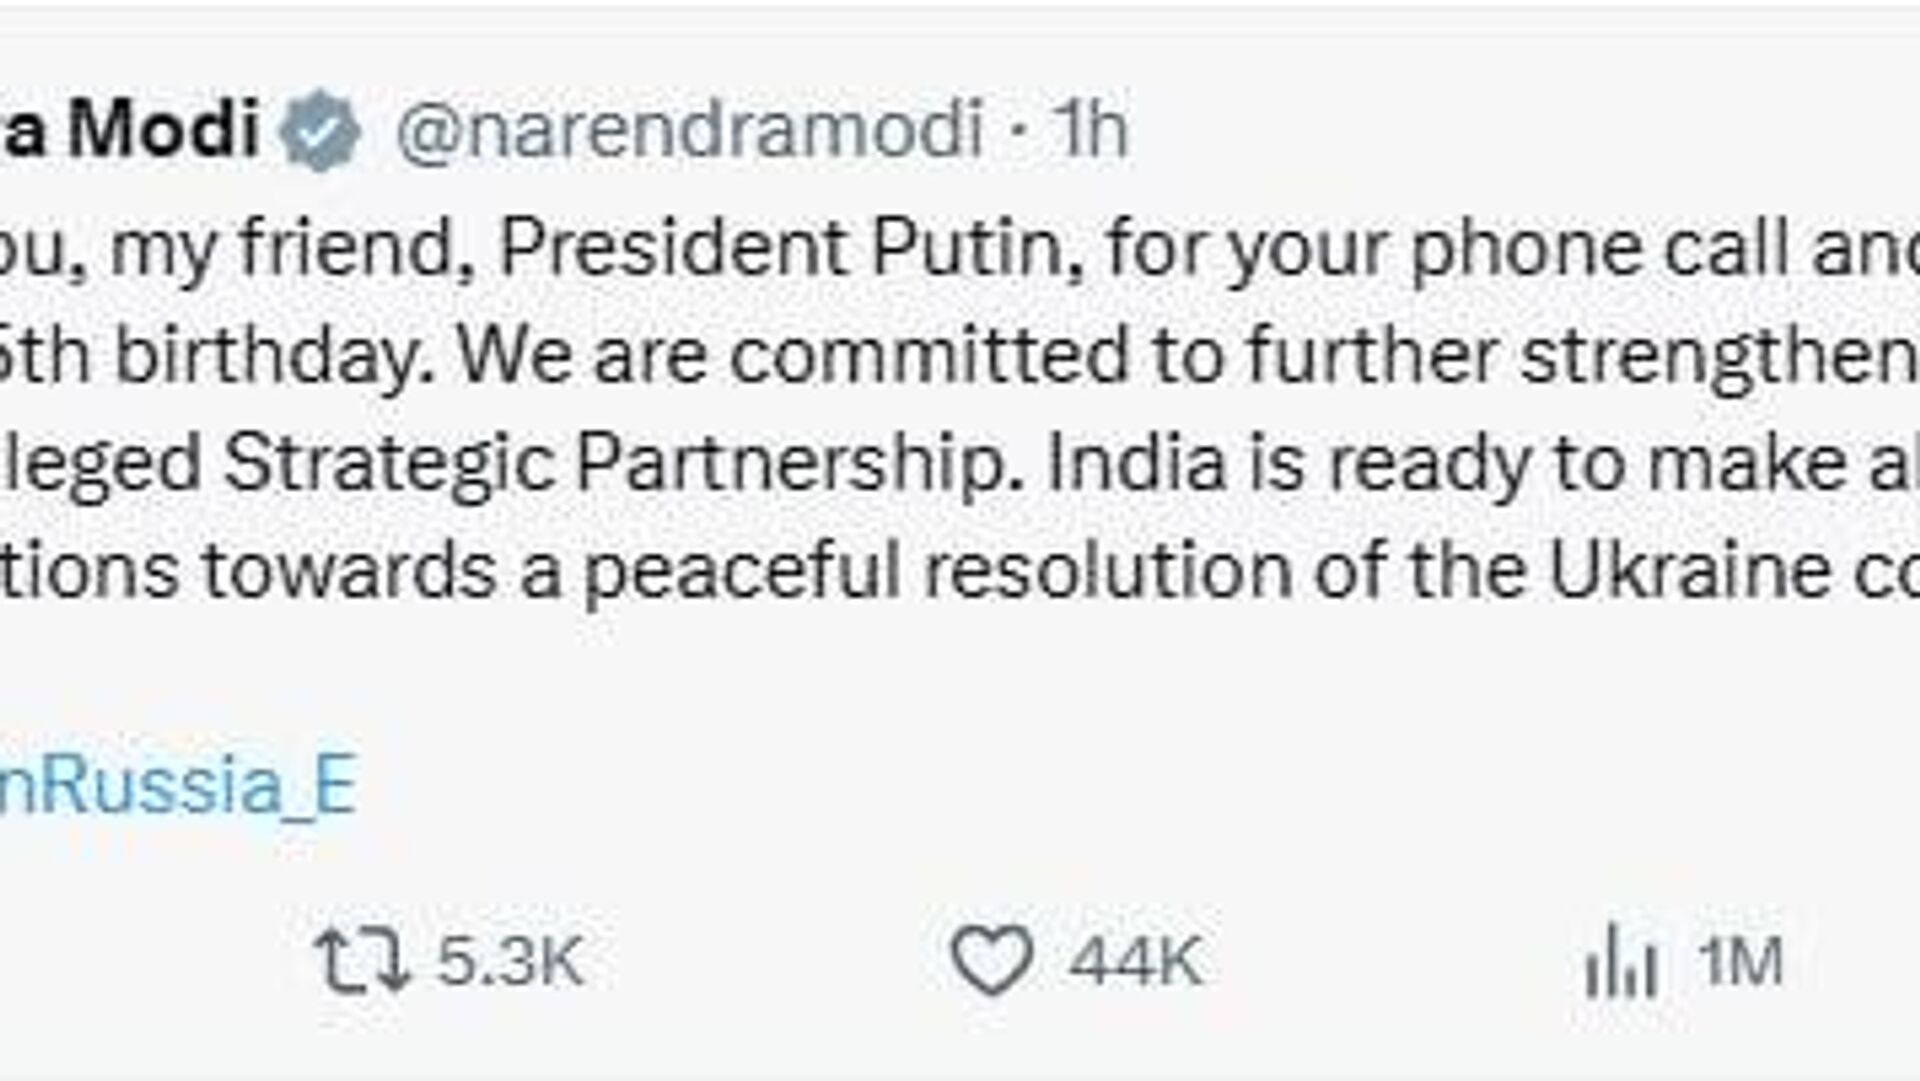Click the blue verified badge icon
The image size is (1920, 1081).
(x=319, y=130)
